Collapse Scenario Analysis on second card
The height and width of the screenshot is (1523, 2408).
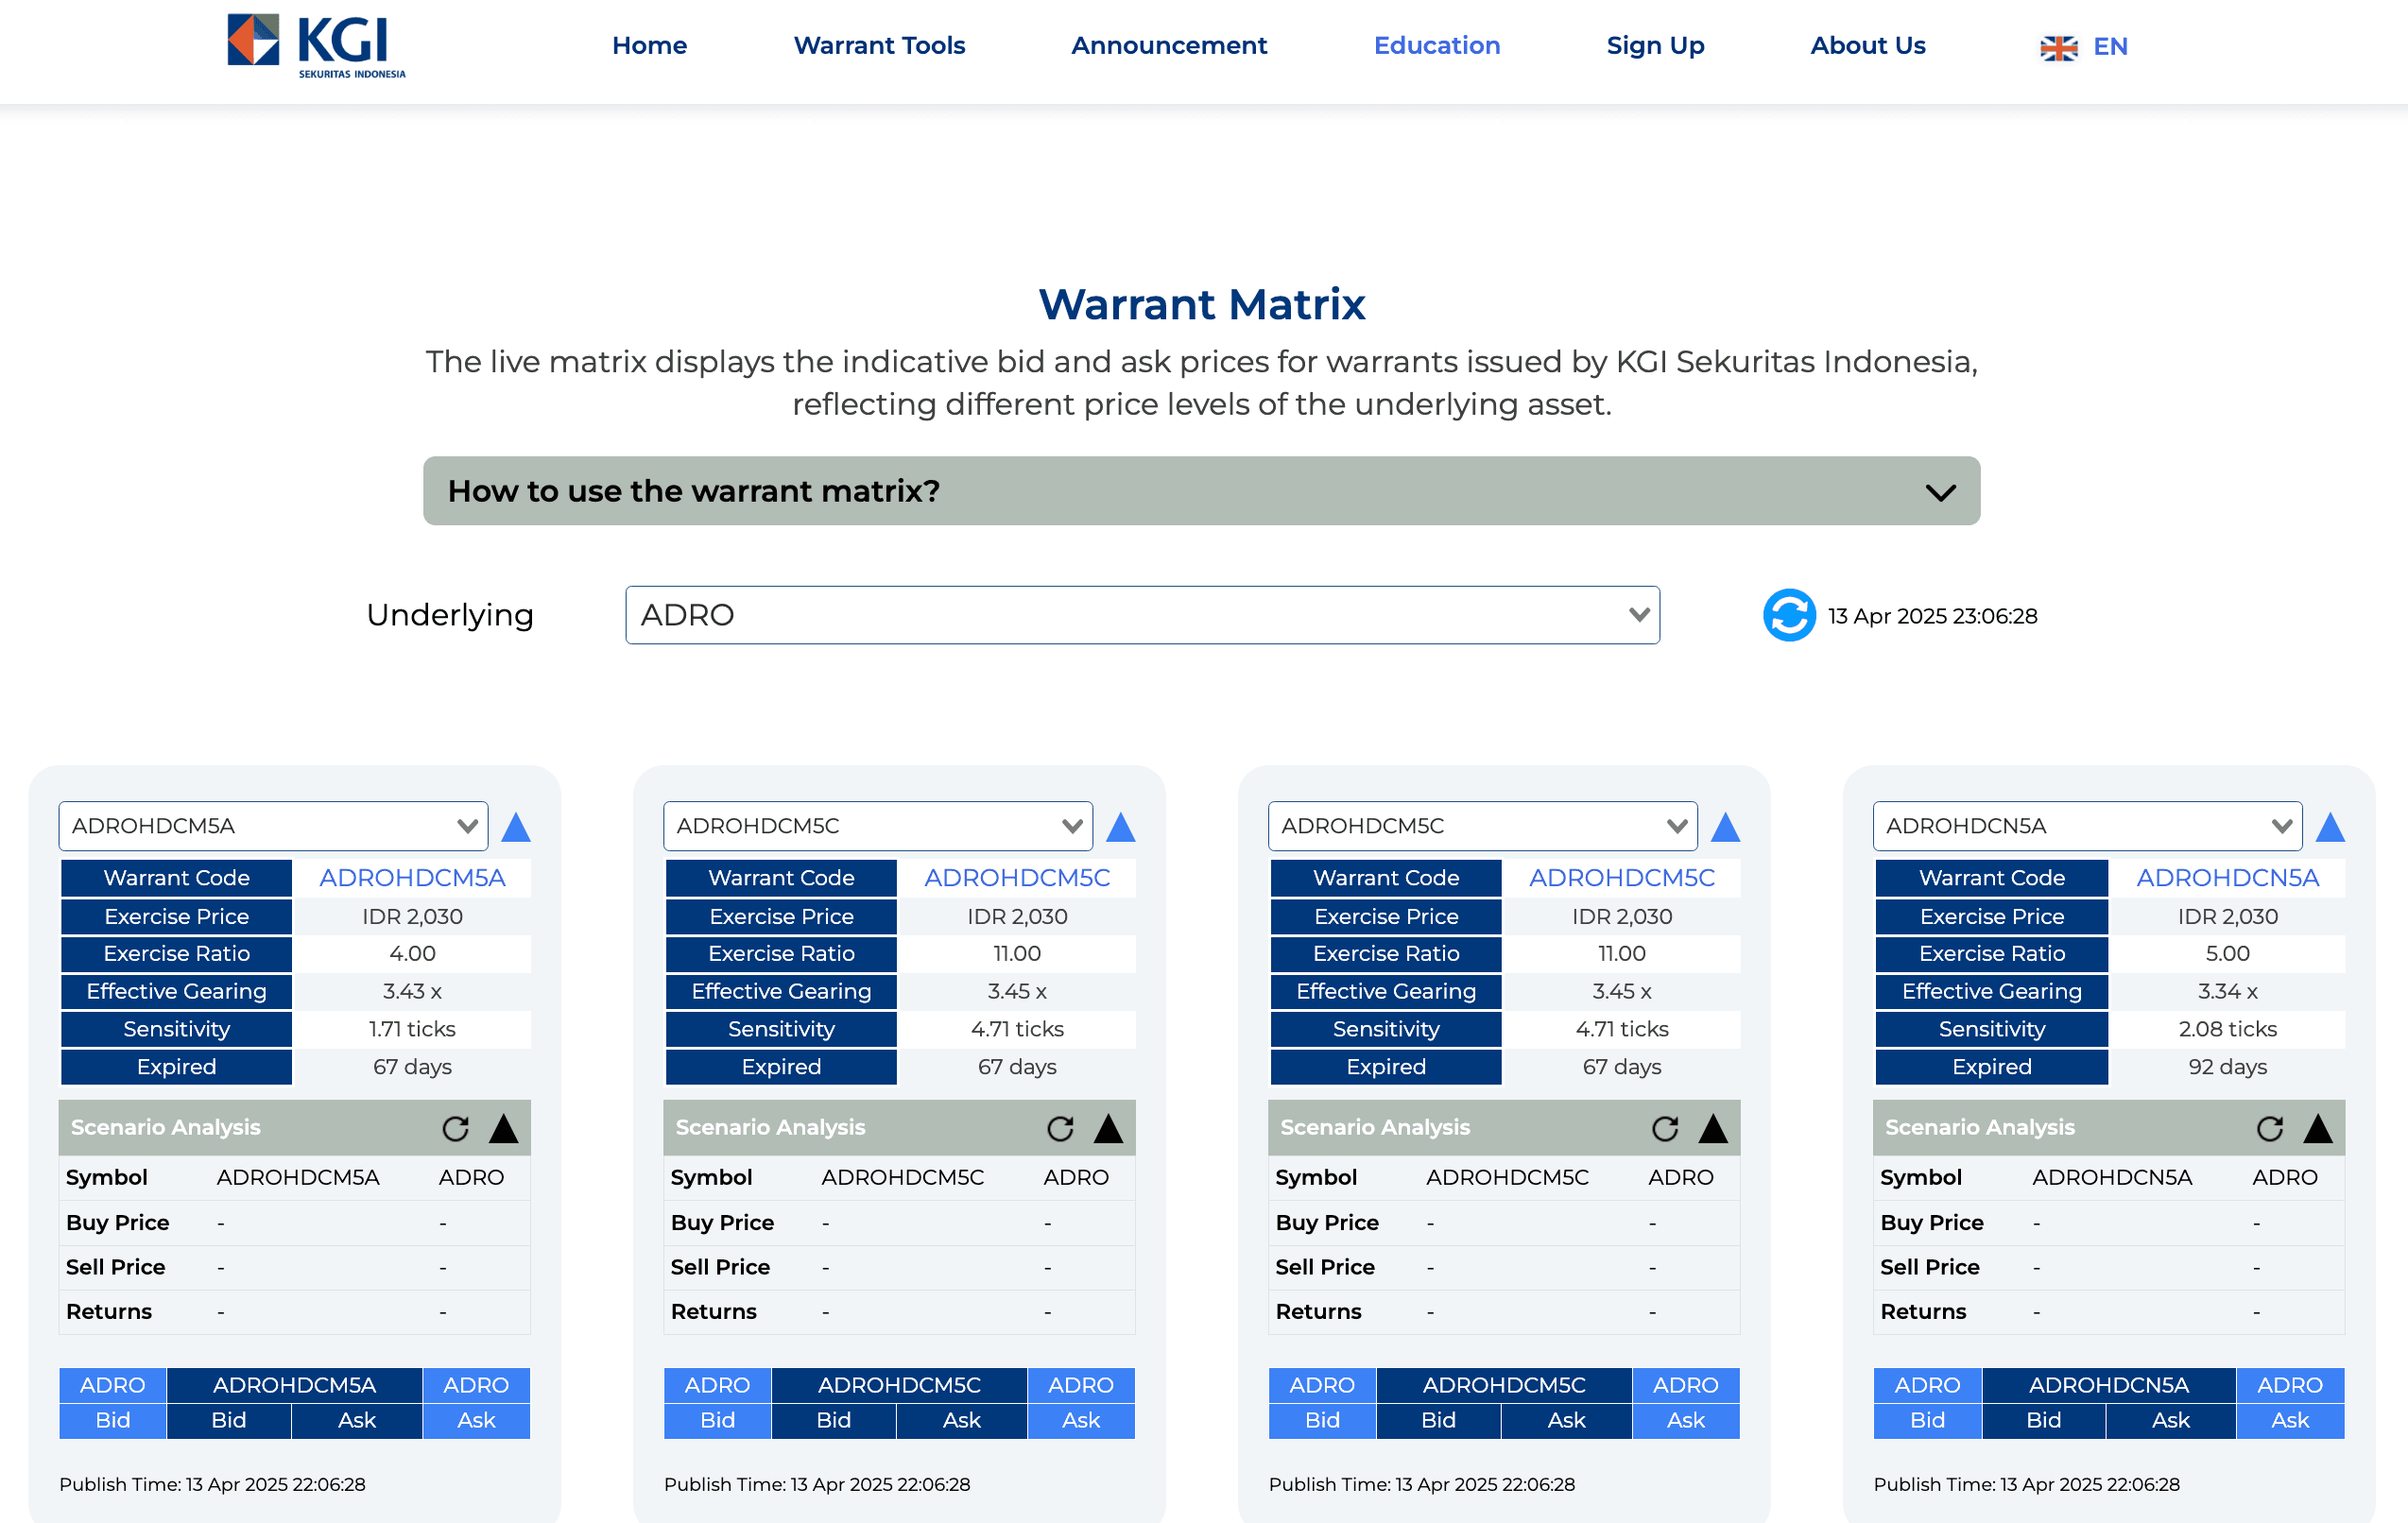[x=1108, y=1128]
